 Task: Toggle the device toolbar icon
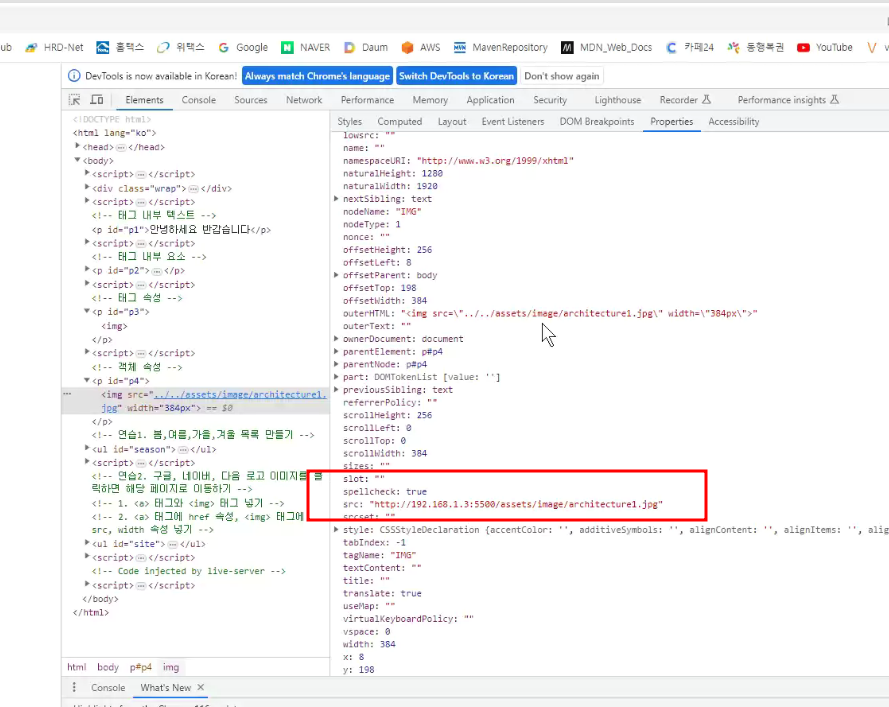[x=97, y=100]
